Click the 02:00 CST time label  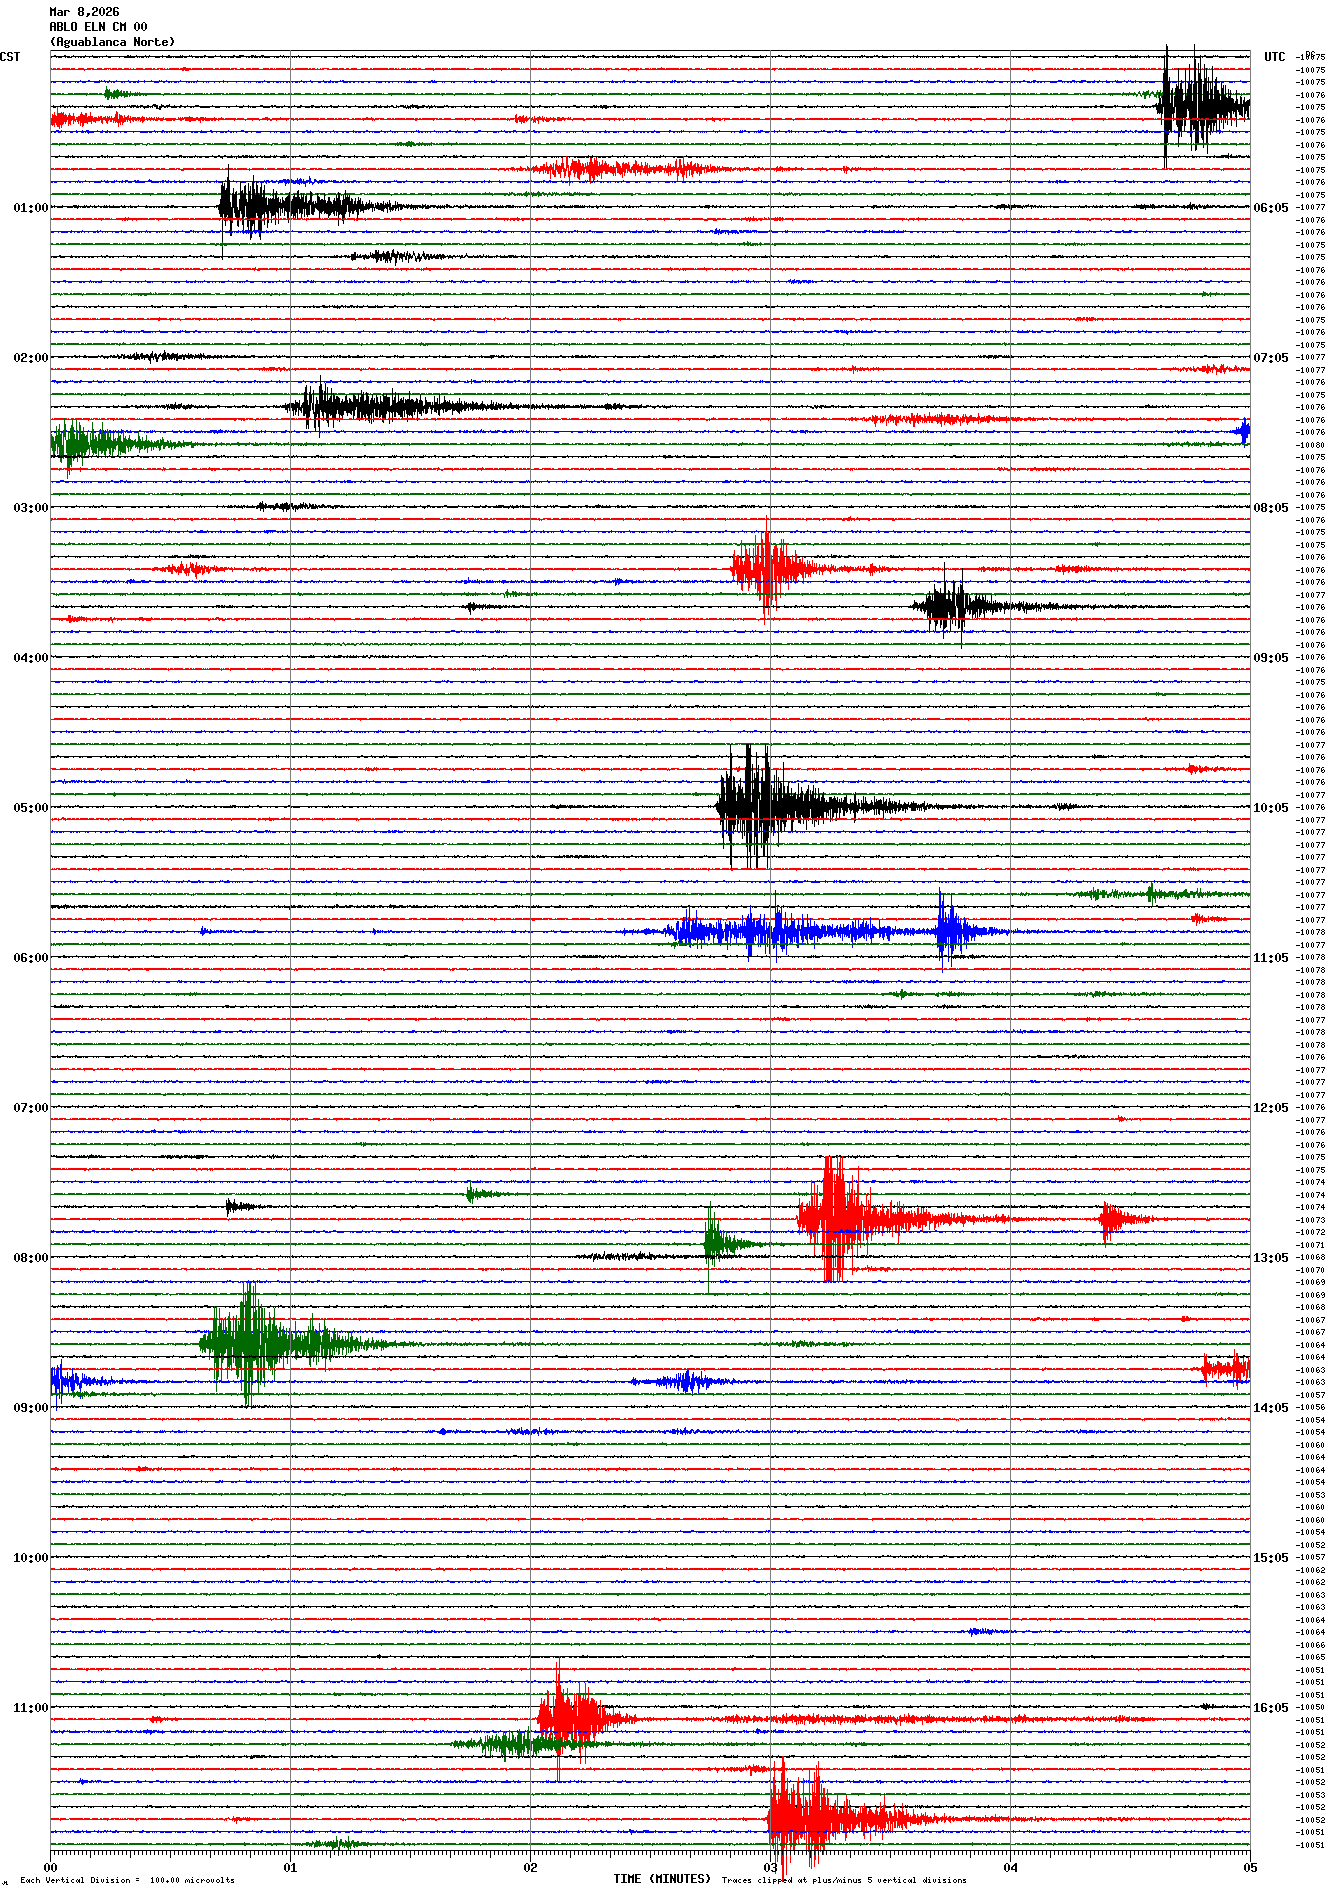click(x=30, y=357)
